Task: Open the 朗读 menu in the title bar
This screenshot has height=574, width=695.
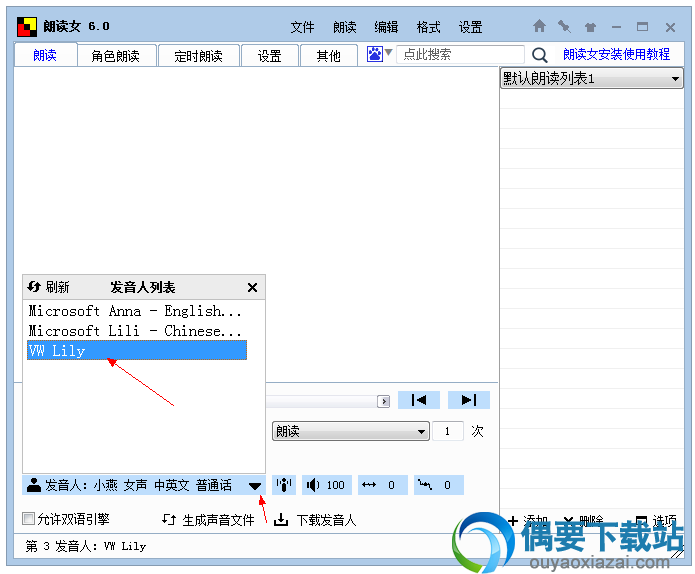Action: tap(345, 27)
